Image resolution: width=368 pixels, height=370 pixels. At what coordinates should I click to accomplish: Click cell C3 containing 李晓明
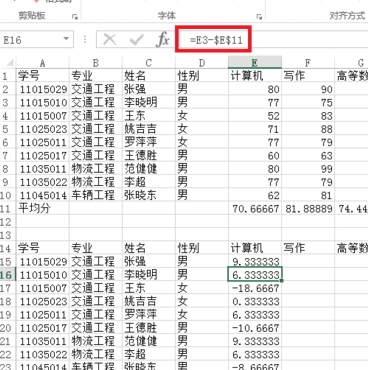tap(149, 102)
